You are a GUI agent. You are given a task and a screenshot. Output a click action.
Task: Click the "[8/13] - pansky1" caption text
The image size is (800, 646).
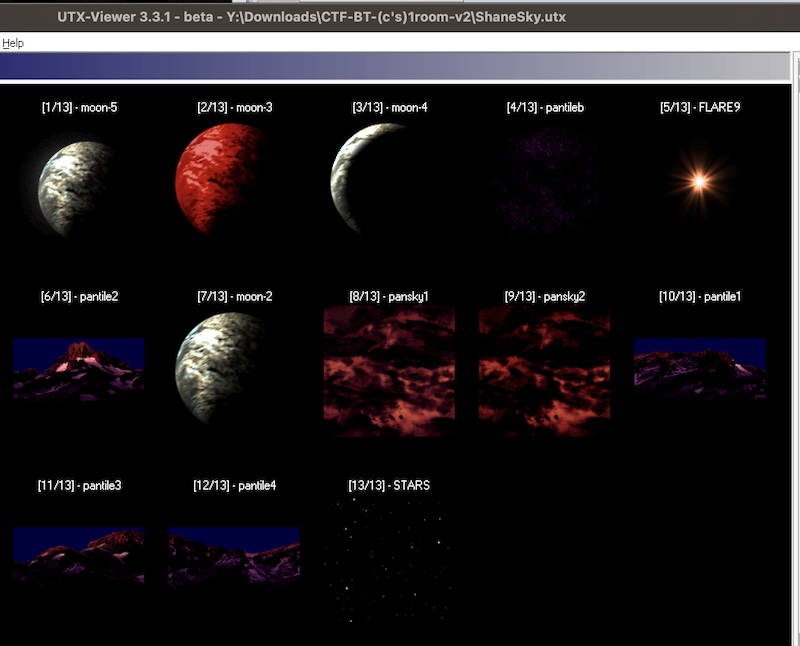point(389,297)
